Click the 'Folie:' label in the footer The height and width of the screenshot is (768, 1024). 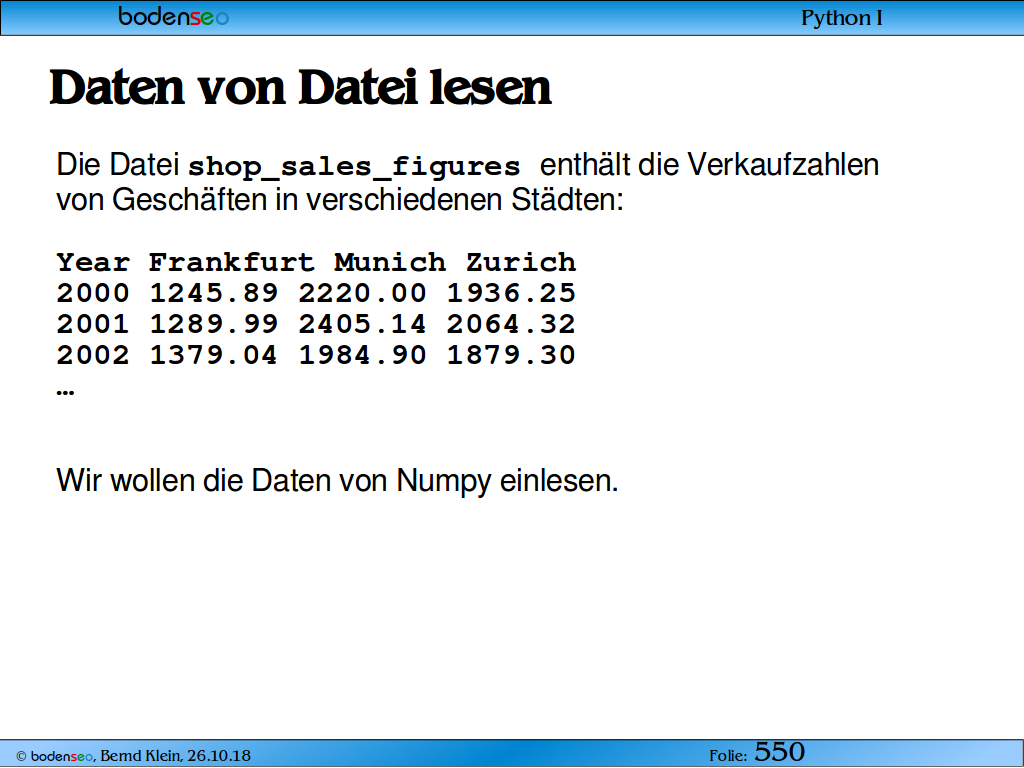728,756
